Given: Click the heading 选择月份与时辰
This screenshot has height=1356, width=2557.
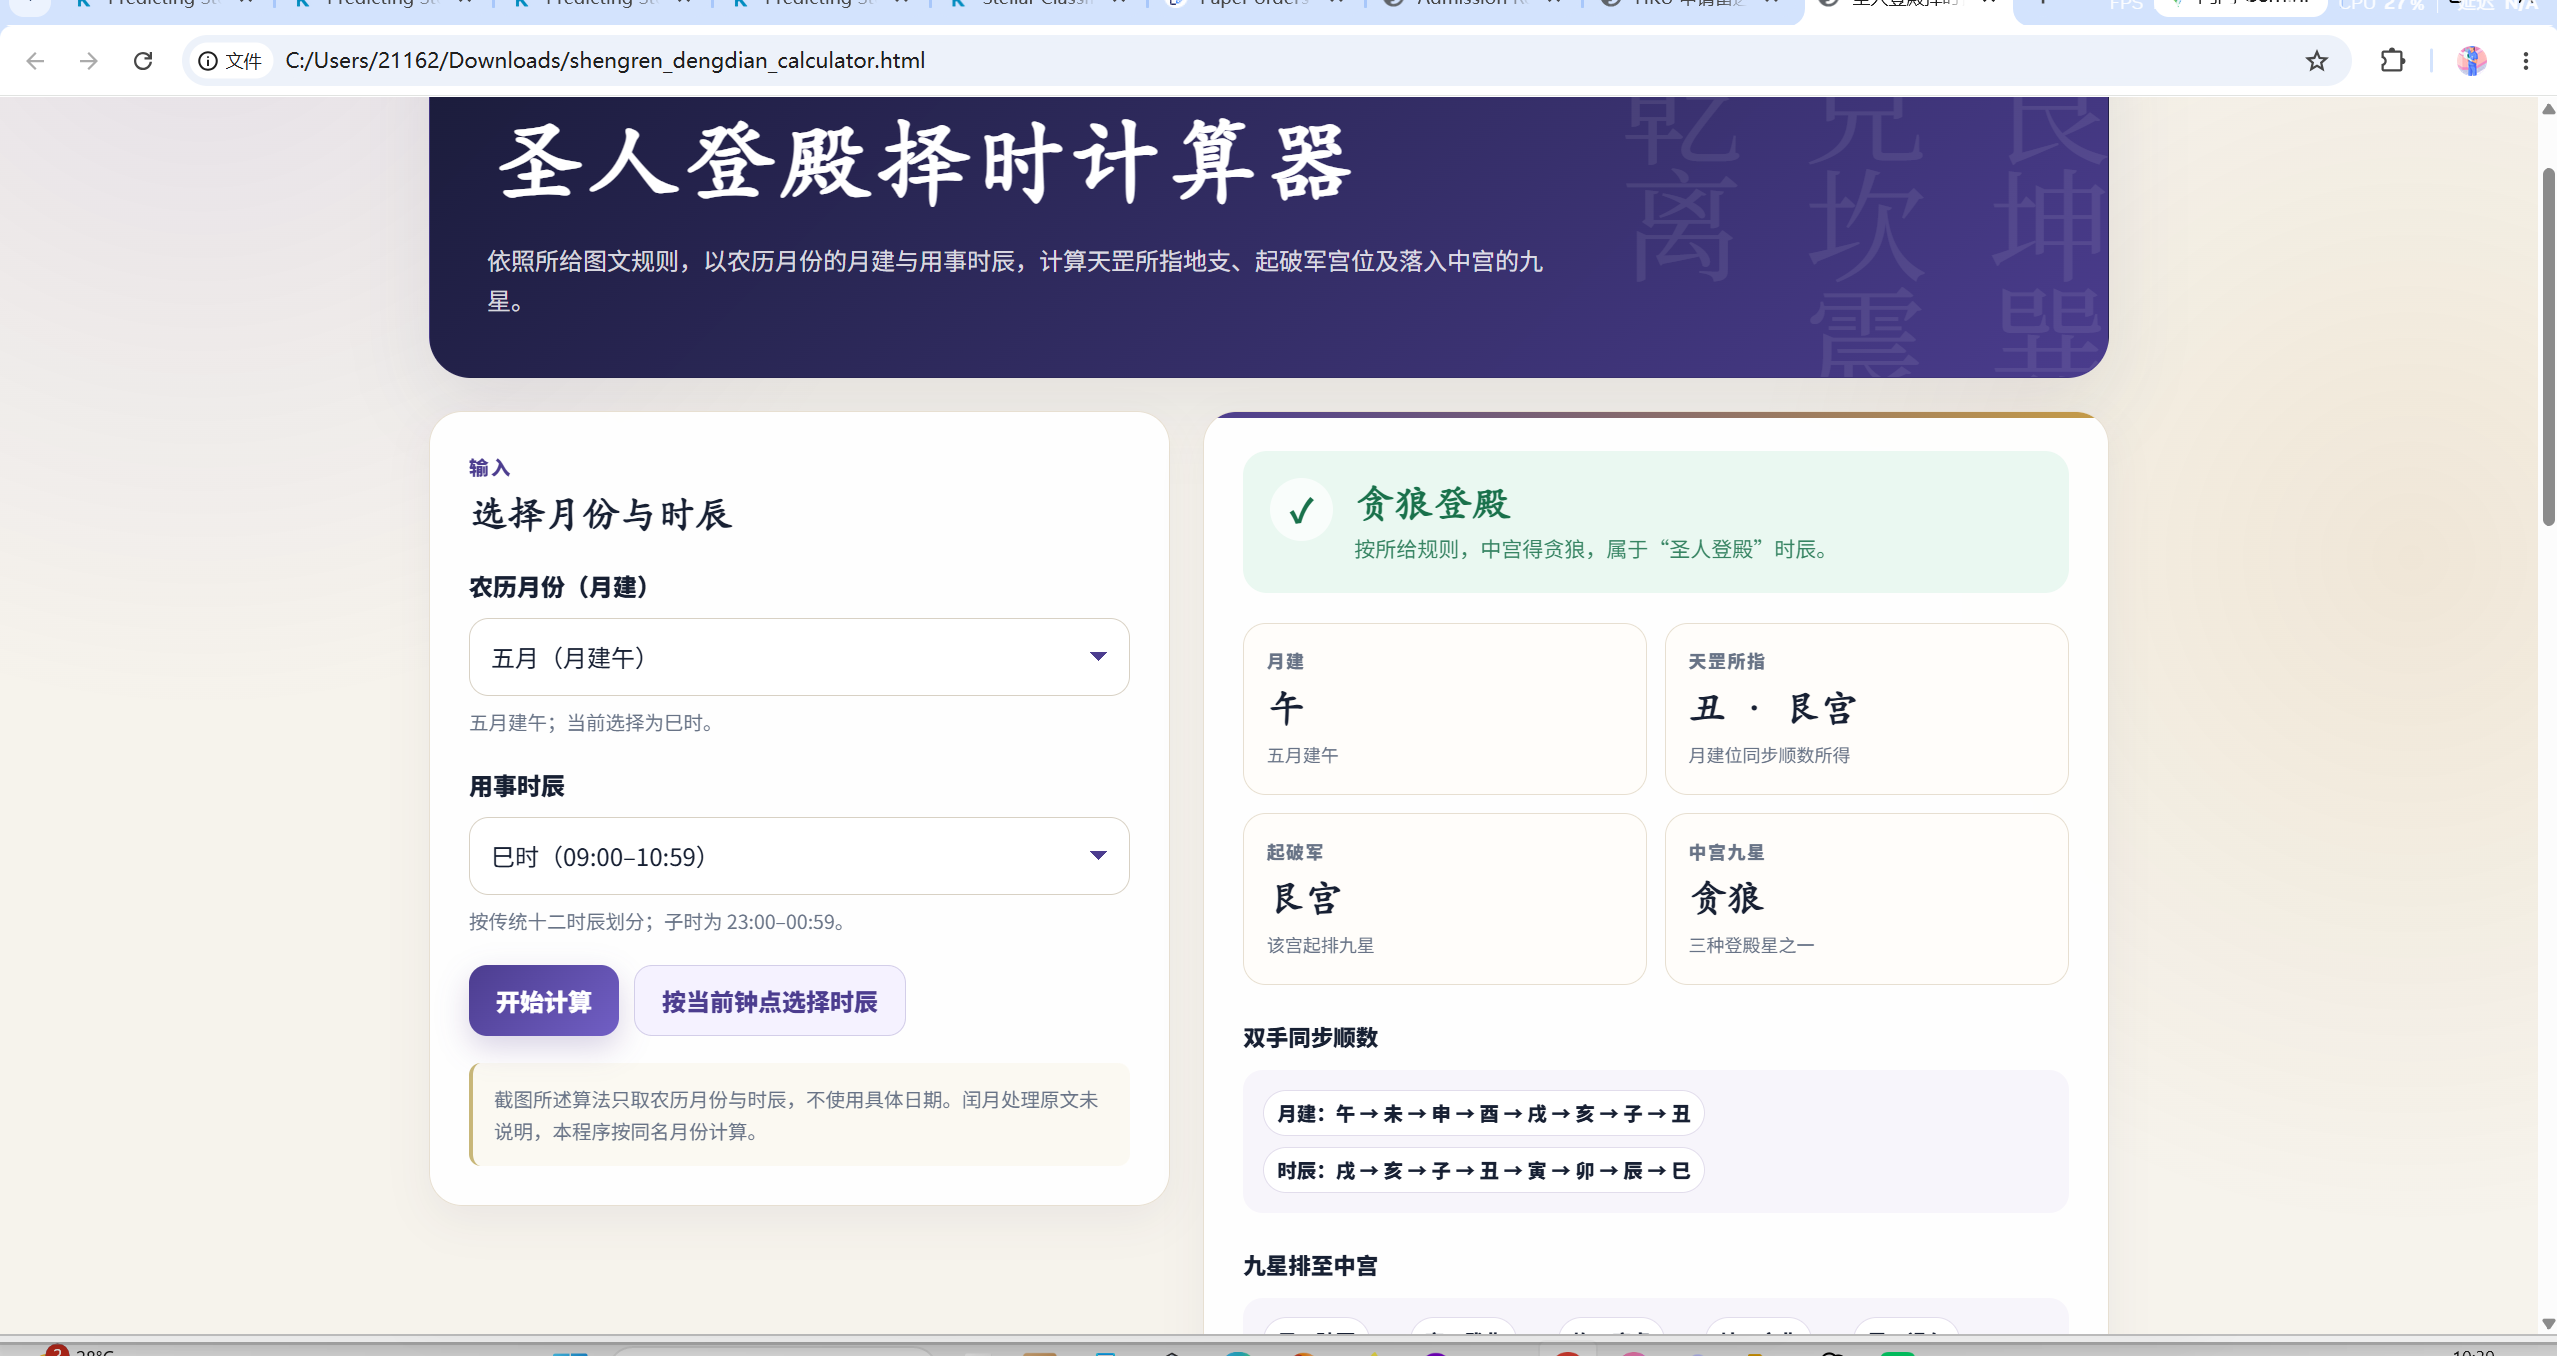Looking at the screenshot, I should click(602, 514).
